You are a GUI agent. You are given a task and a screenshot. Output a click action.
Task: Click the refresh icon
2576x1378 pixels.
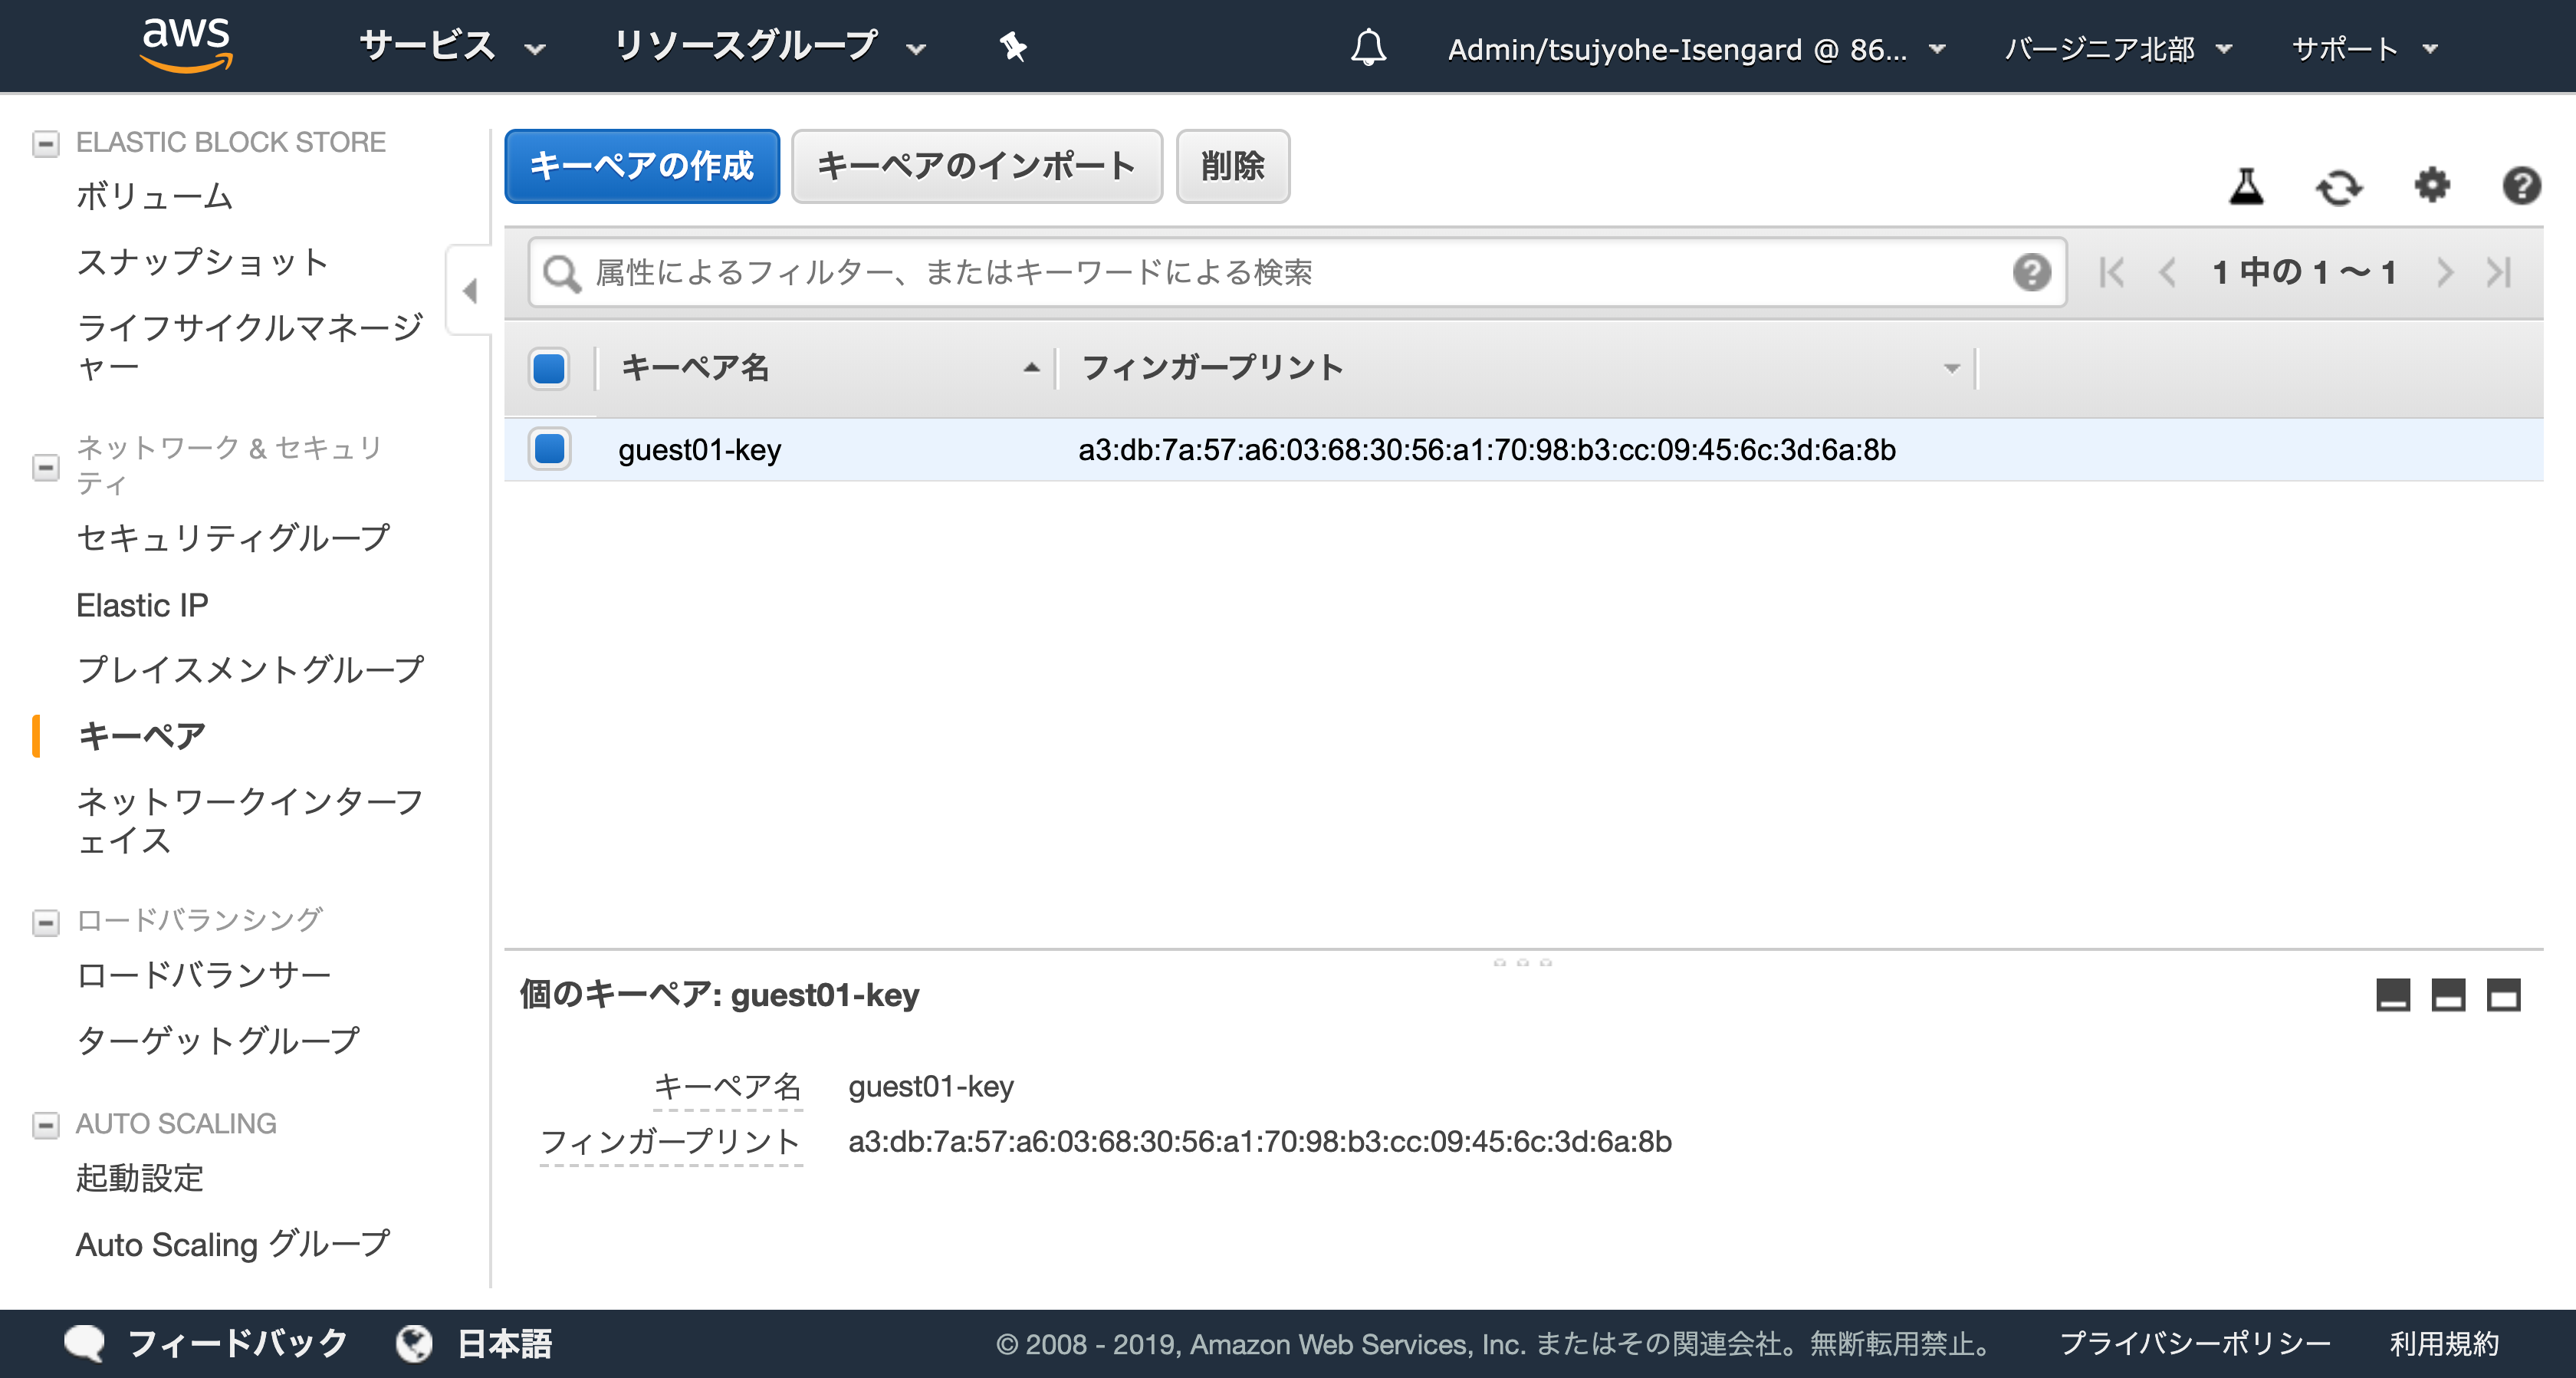(x=2339, y=186)
